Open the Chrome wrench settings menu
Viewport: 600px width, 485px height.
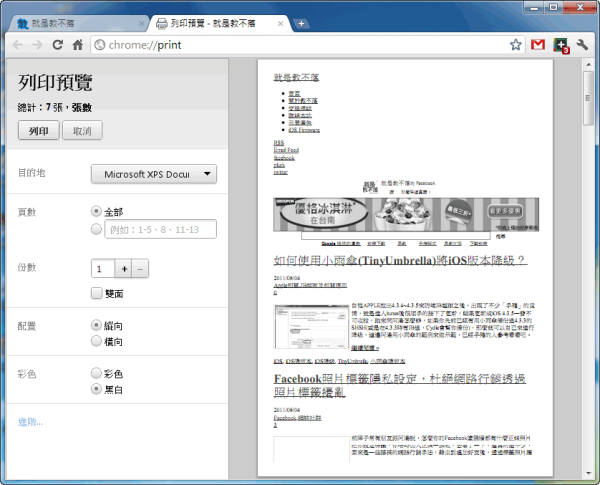tap(582, 45)
